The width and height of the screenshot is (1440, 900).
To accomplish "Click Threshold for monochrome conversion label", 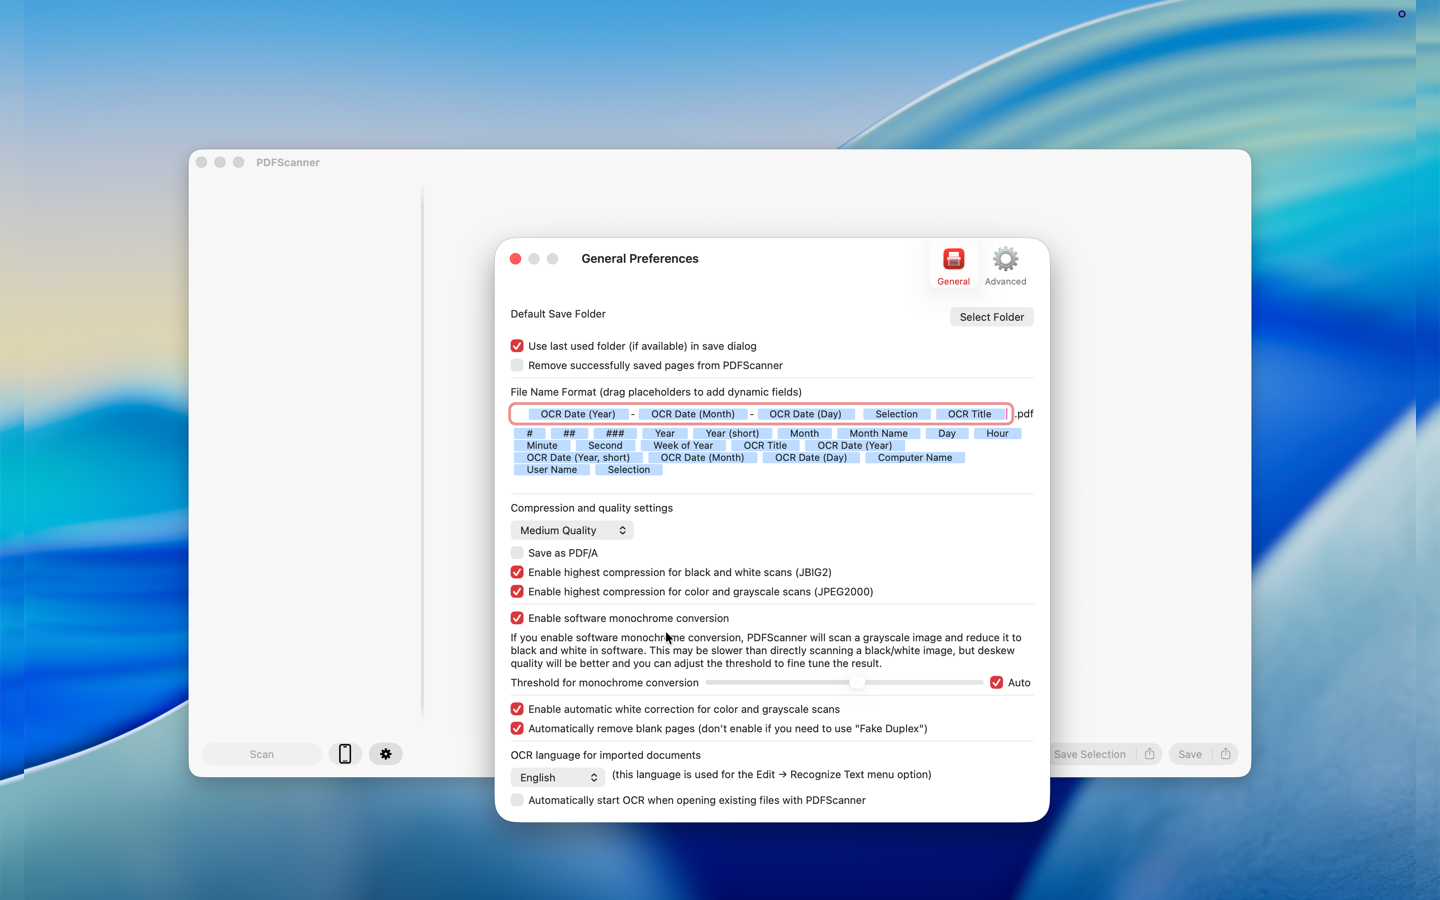I will [605, 683].
